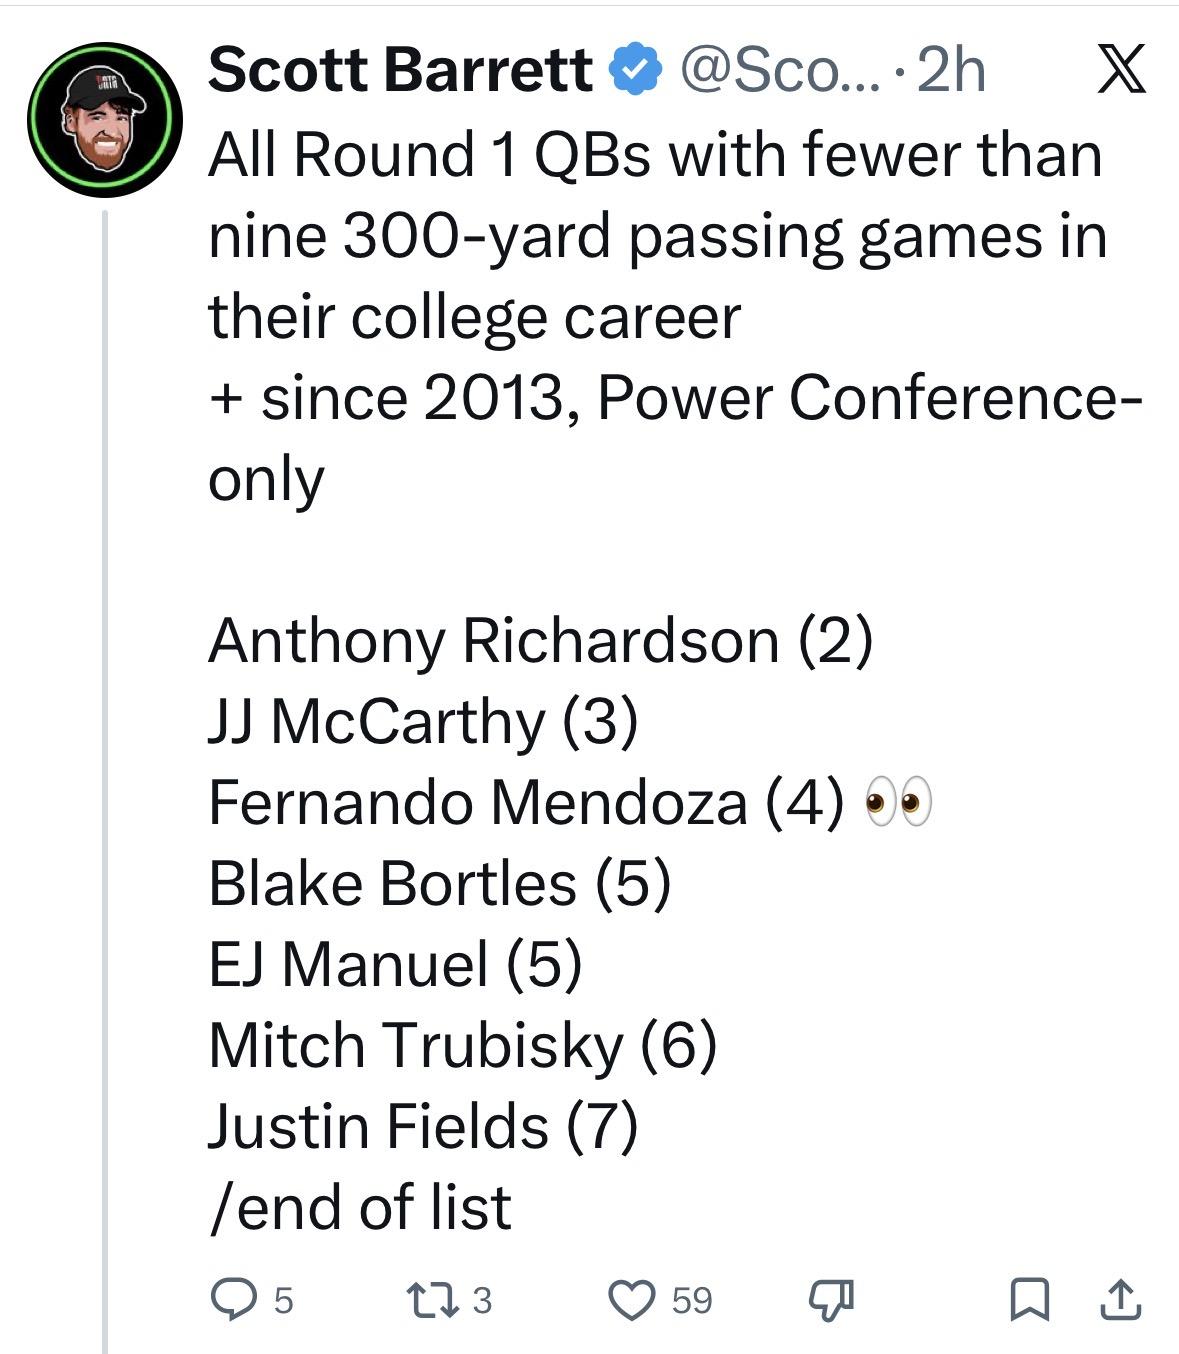
Task: Click the blue verified badge
Action: click(x=636, y=71)
